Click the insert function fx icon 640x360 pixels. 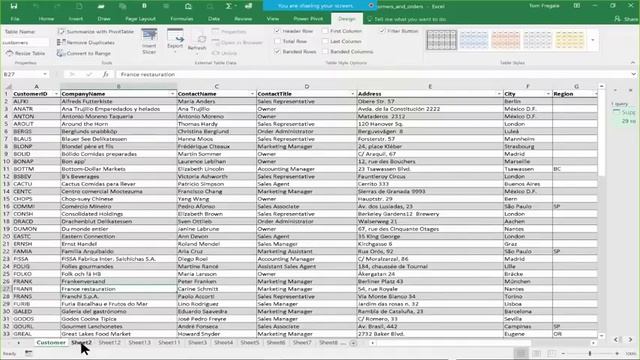[x=105, y=74]
